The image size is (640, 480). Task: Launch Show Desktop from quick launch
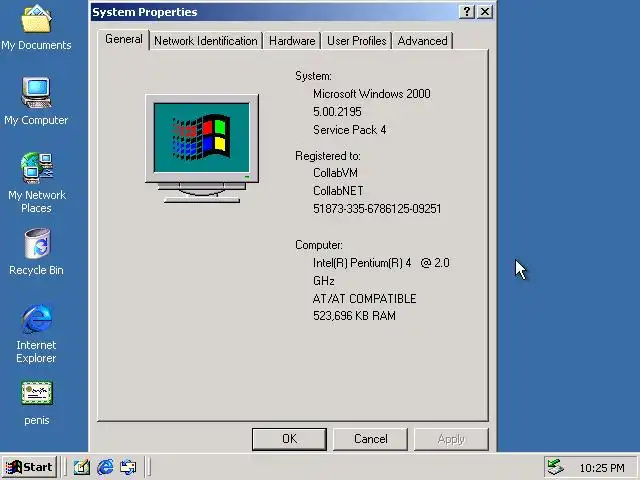point(82,467)
